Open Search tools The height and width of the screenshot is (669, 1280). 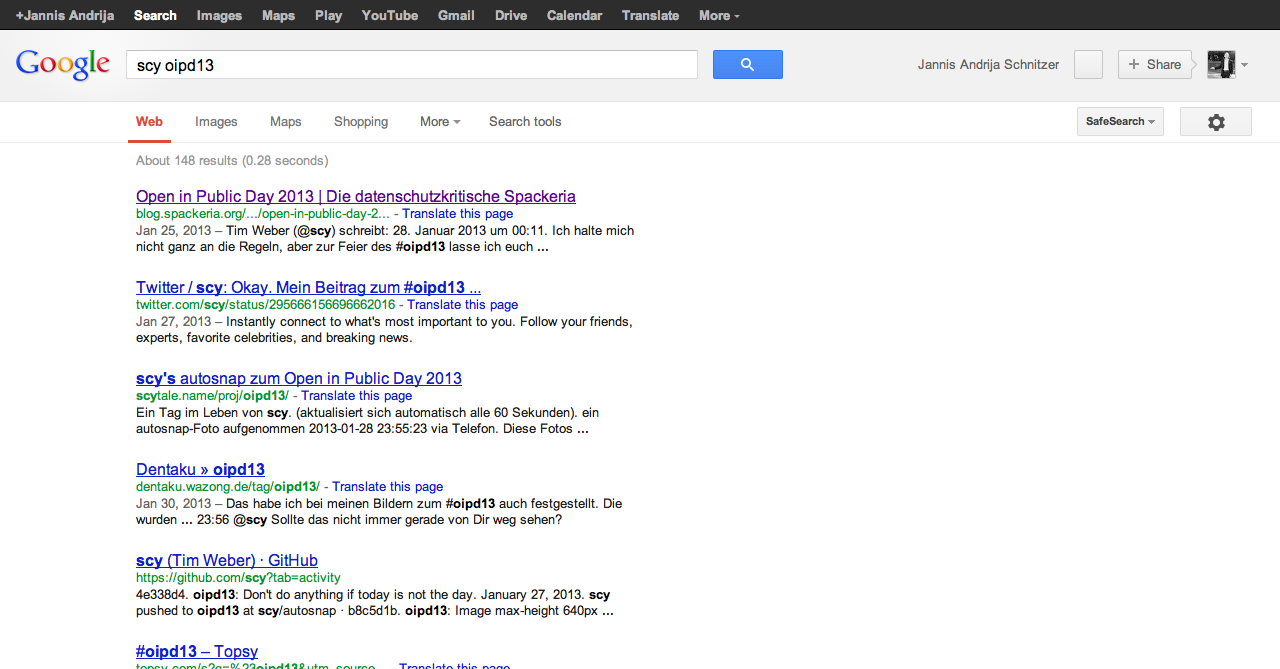click(x=525, y=121)
